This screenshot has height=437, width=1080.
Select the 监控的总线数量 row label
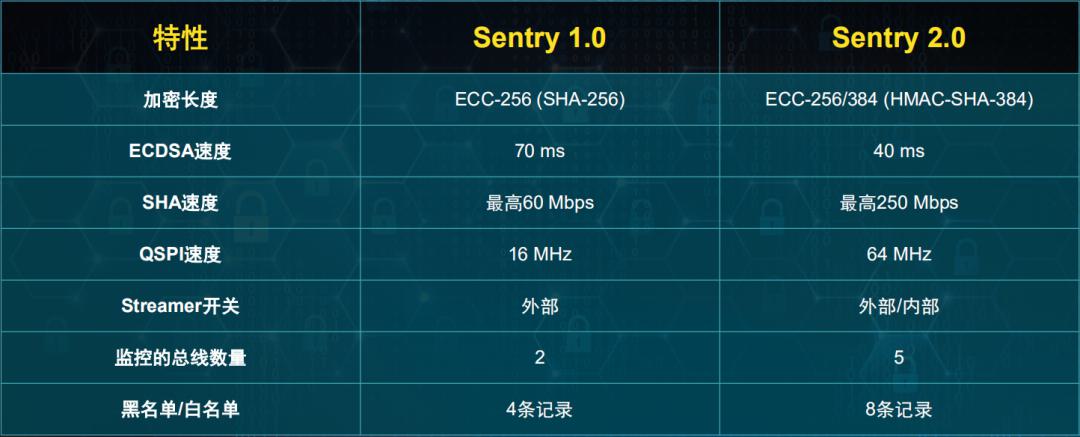pos(180,358)
